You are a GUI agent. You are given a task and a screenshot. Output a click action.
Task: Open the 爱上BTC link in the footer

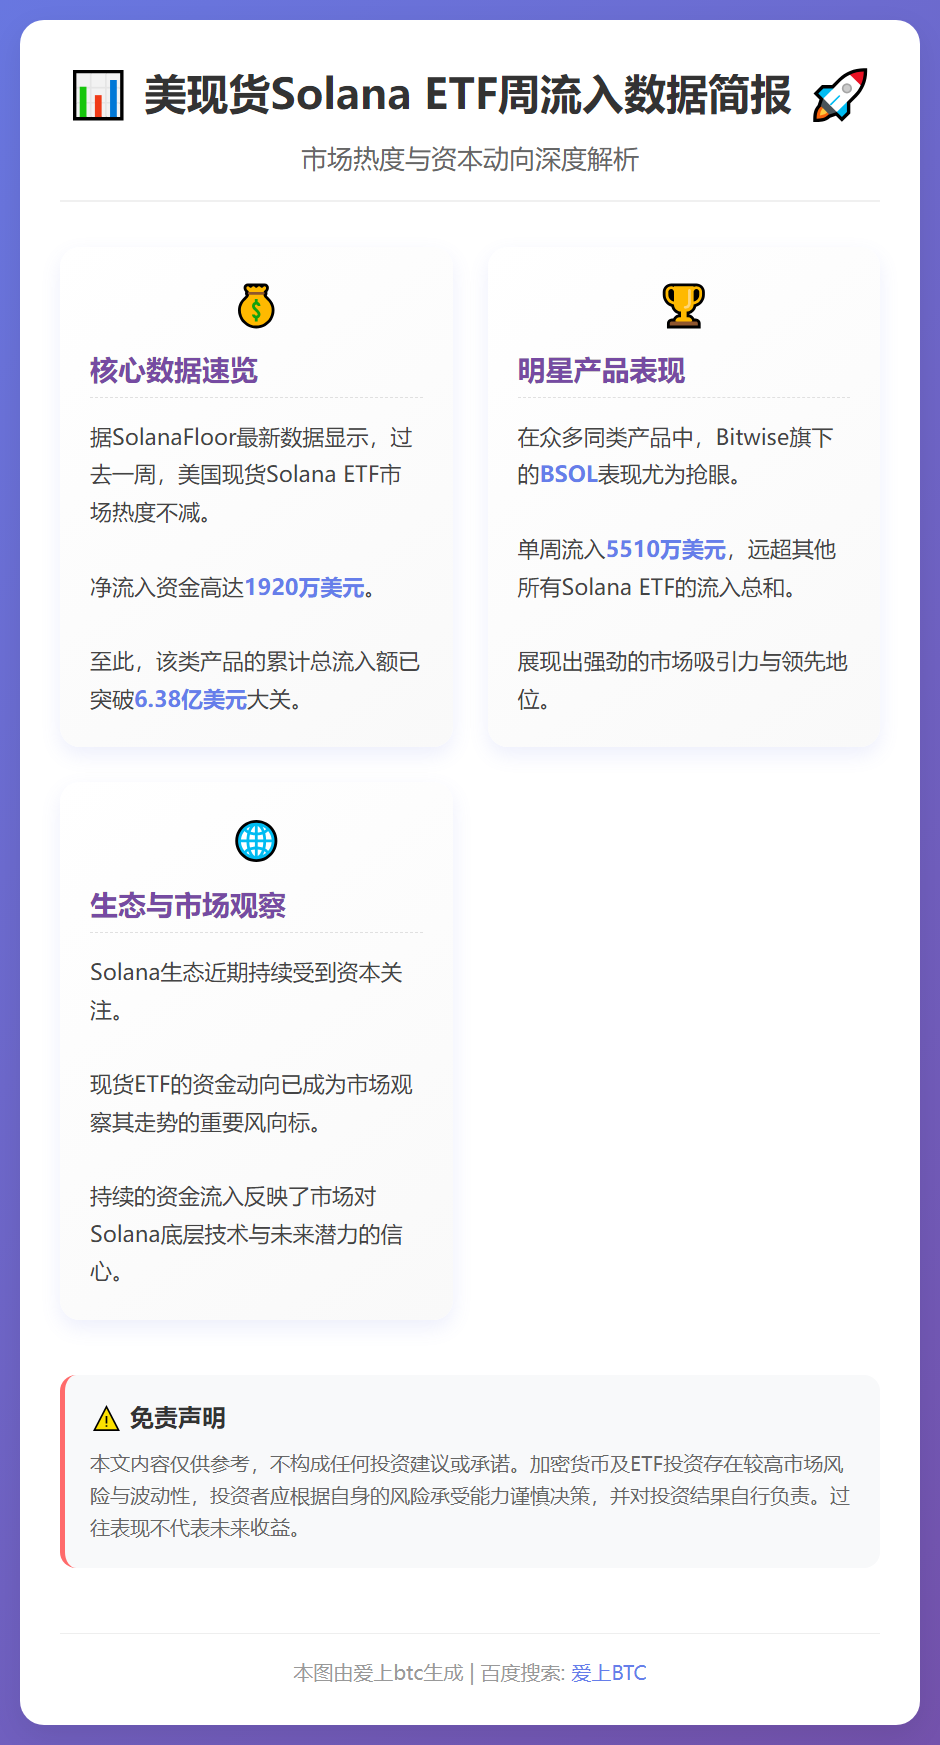(609, 1673)
